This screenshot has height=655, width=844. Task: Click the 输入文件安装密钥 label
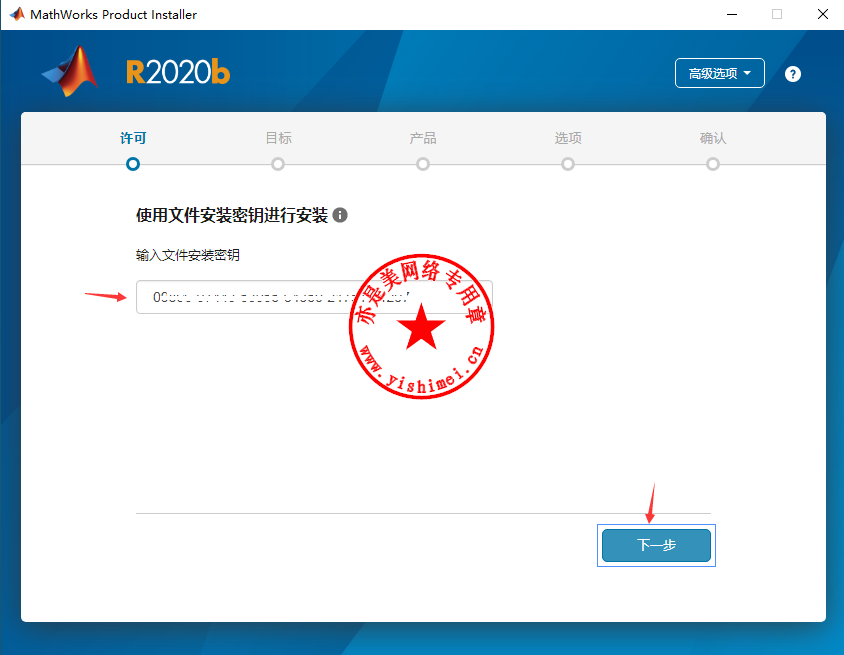188,255
